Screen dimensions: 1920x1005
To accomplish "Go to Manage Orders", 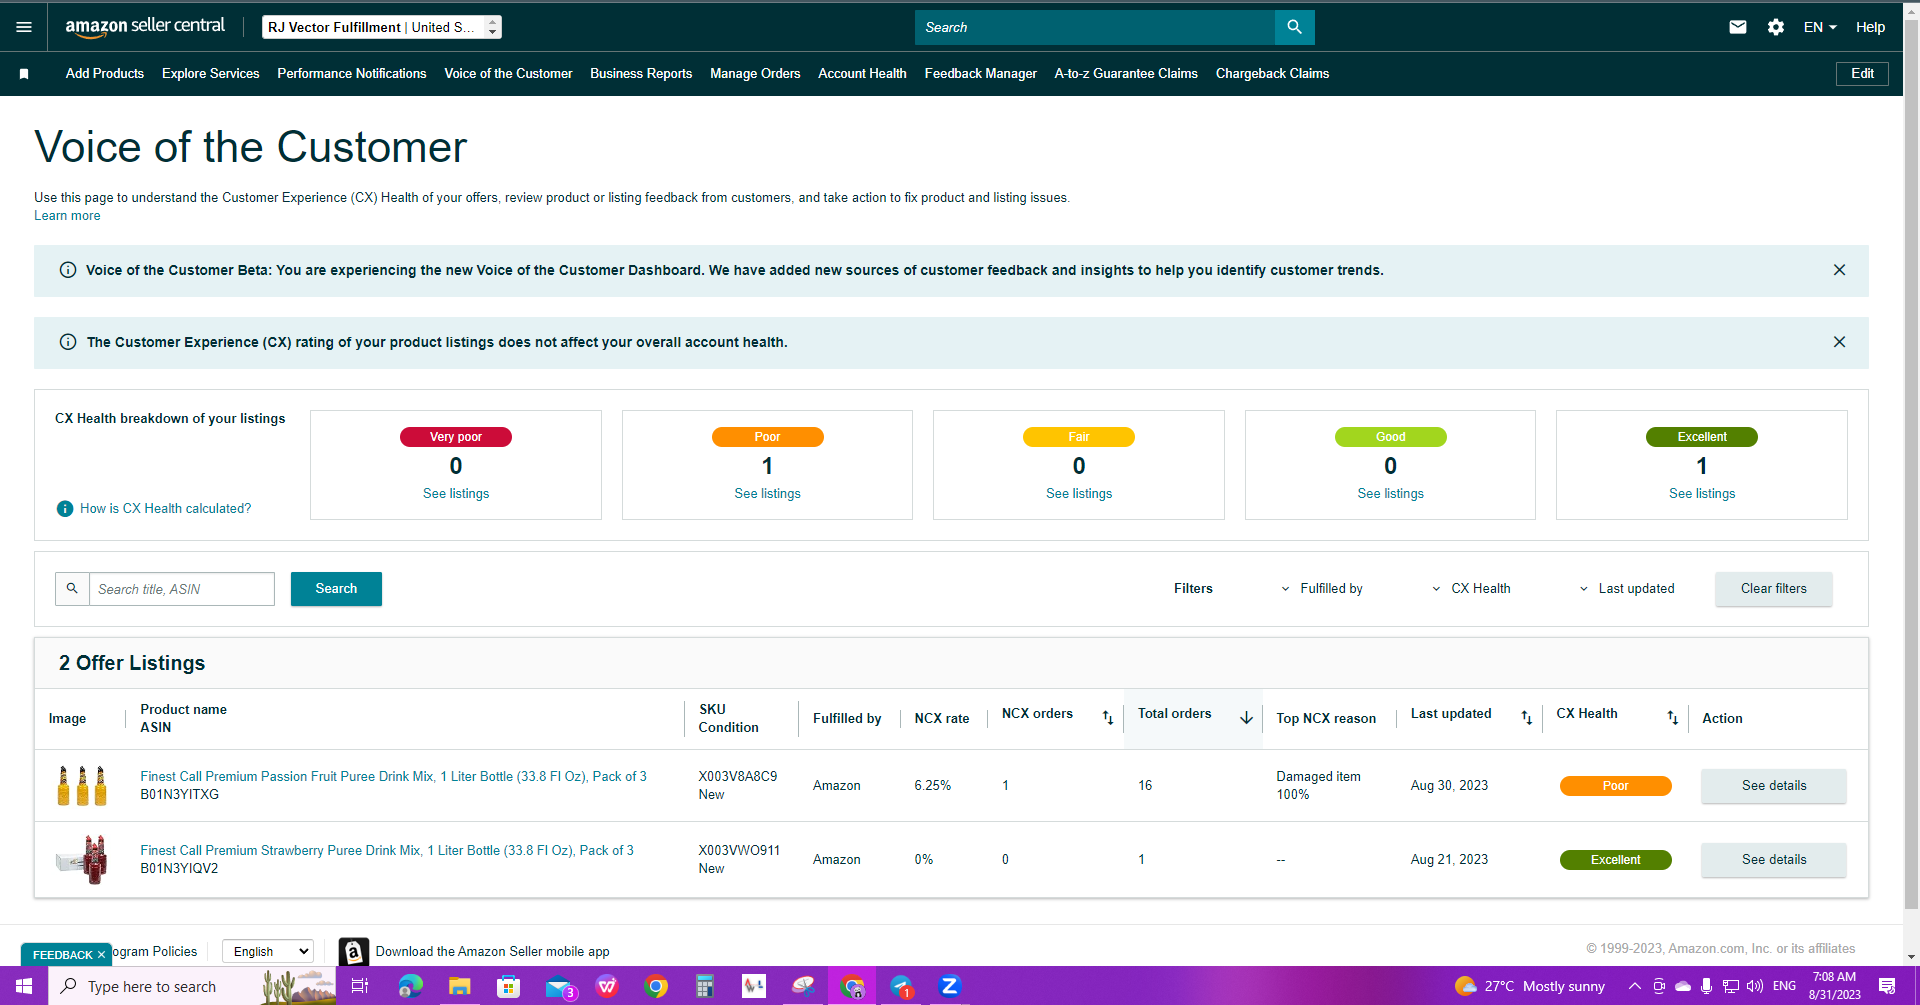I will [755, 74].
